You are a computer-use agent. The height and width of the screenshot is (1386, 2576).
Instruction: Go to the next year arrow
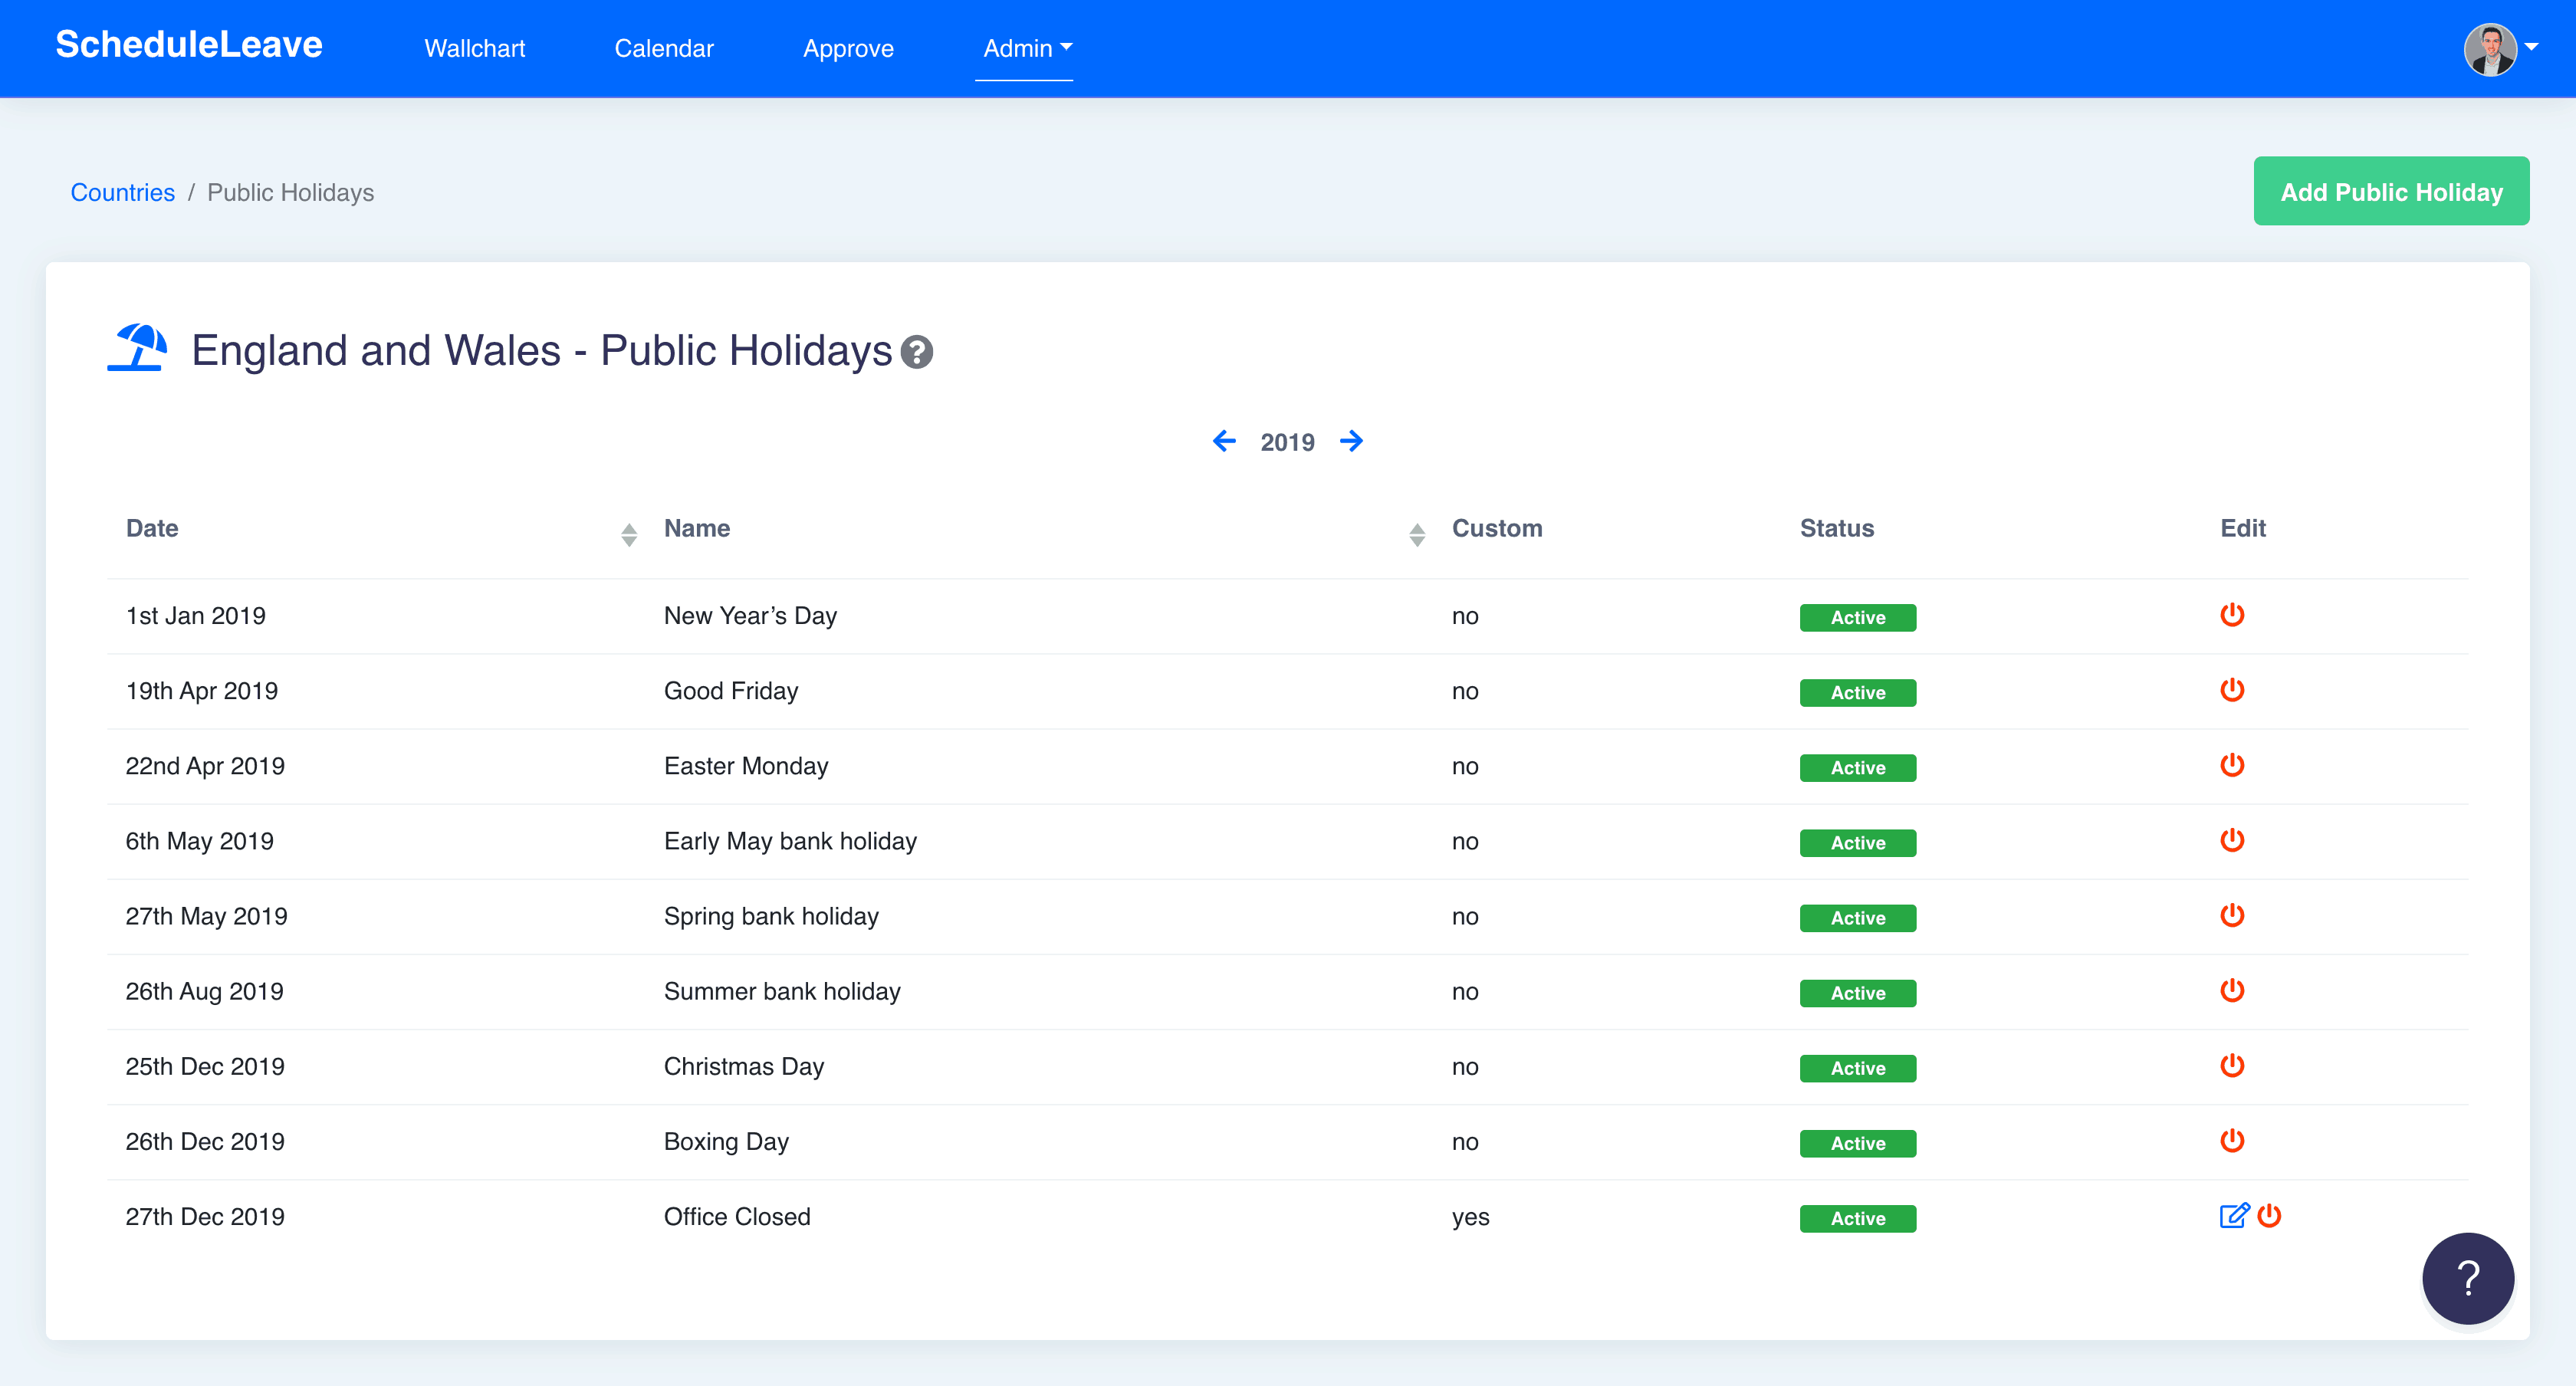(1351, 441)
